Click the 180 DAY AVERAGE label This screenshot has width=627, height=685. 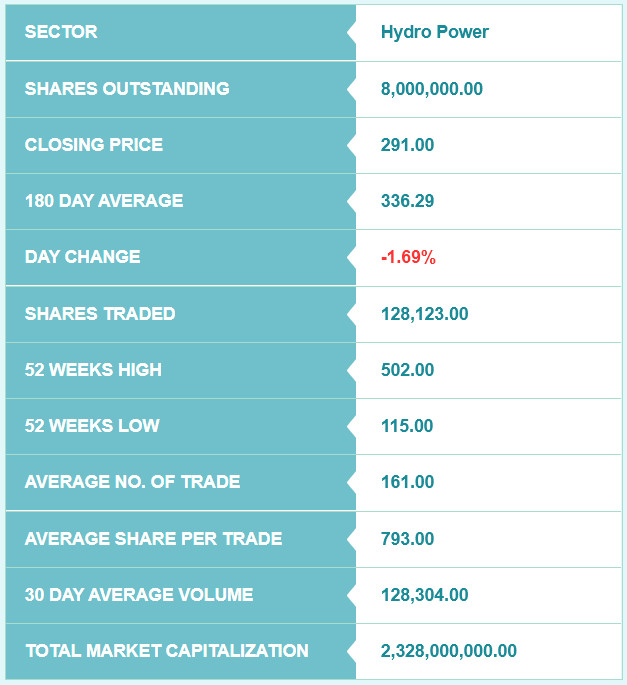pos(104,201)
